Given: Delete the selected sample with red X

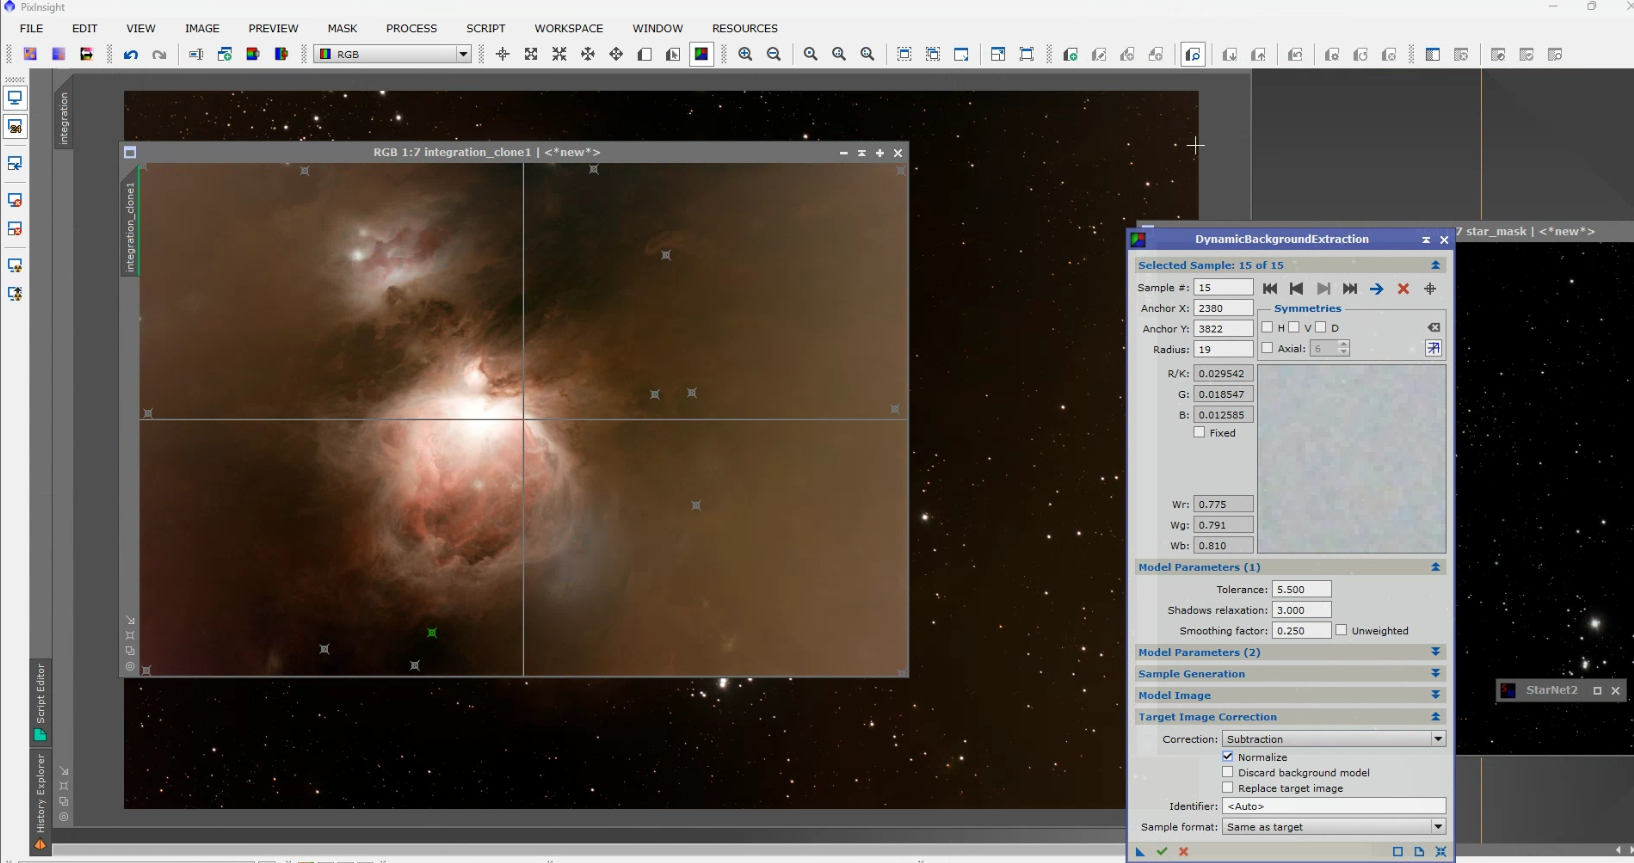Looking at the screenshot, I should coord(1403,289).
